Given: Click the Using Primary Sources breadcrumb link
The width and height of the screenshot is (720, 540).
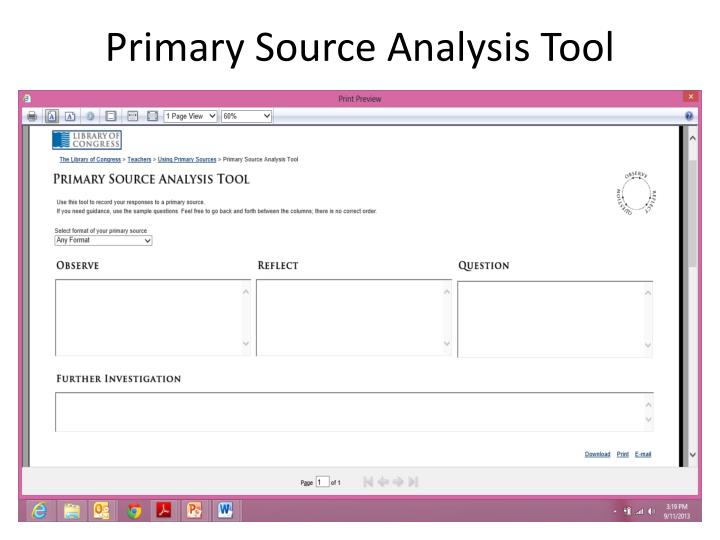Looking at the screenshot, I should point(187,159).
